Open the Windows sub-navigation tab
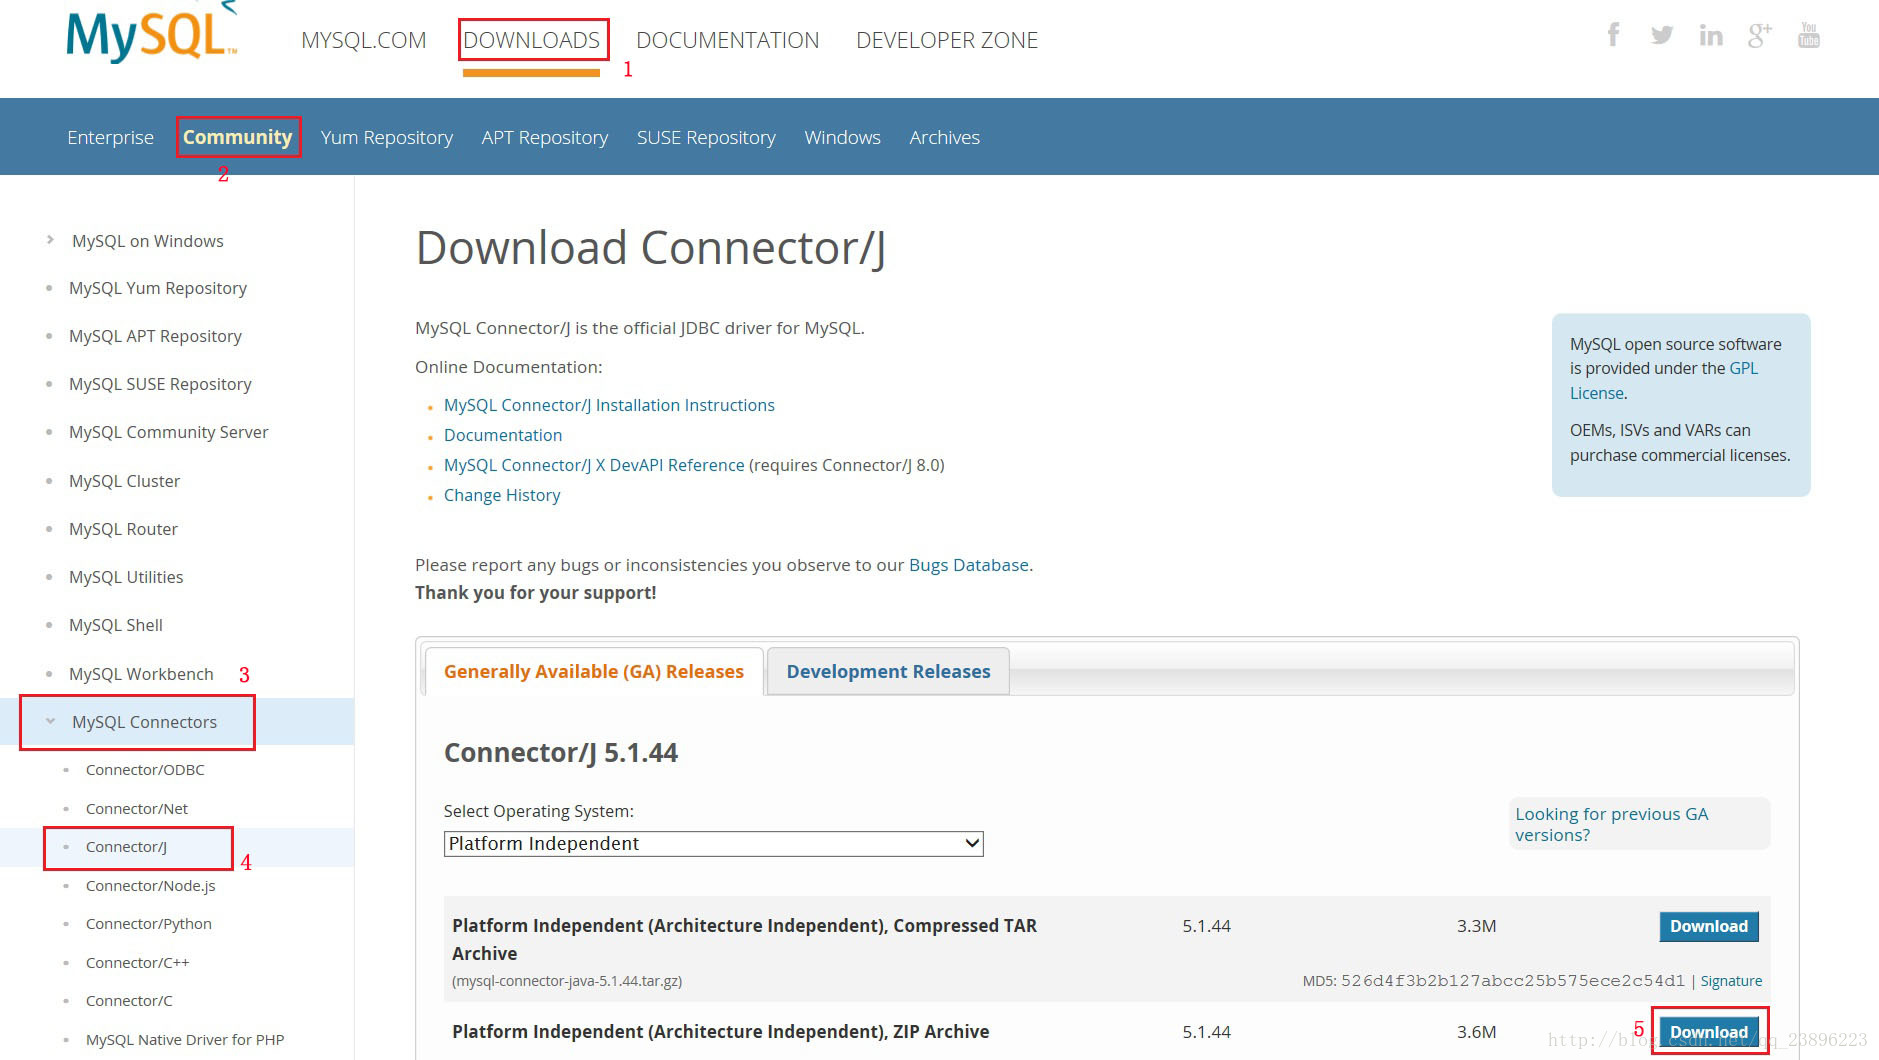The height and width of the screenshot is (1060, 1879). [x=842, y=137]
